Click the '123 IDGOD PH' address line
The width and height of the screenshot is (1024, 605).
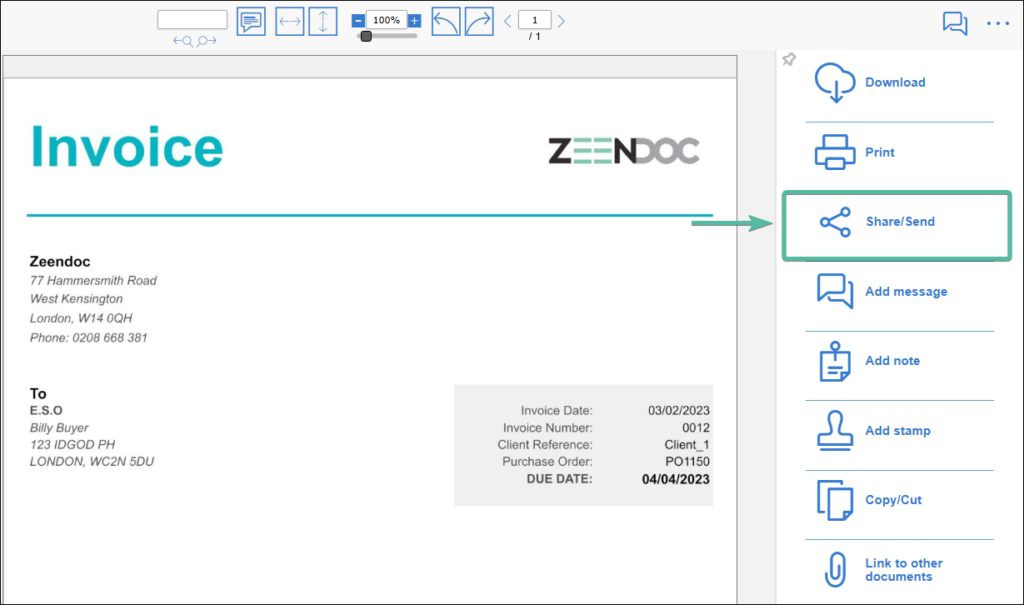(x=72, y=444)
